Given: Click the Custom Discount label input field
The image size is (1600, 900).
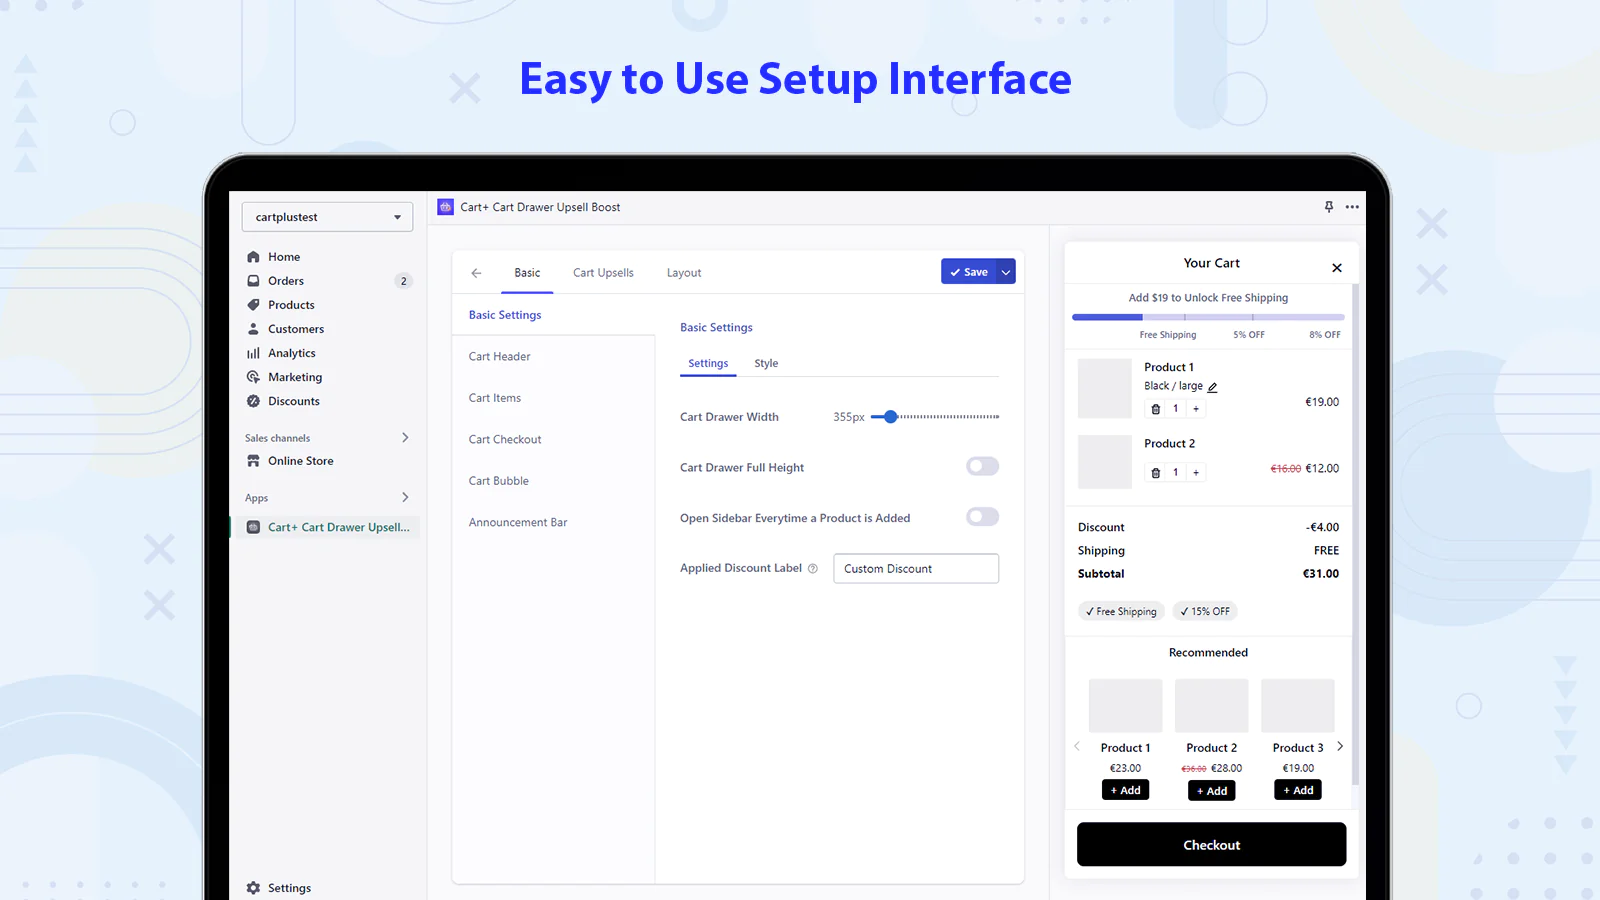Looking at the screenshot, I should pos(915,569).
